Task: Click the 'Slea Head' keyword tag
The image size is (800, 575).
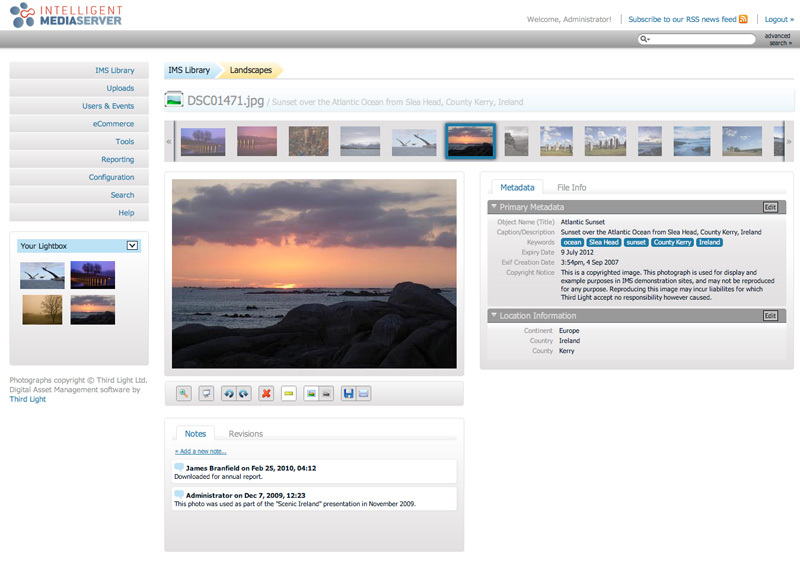Action: 604,242
